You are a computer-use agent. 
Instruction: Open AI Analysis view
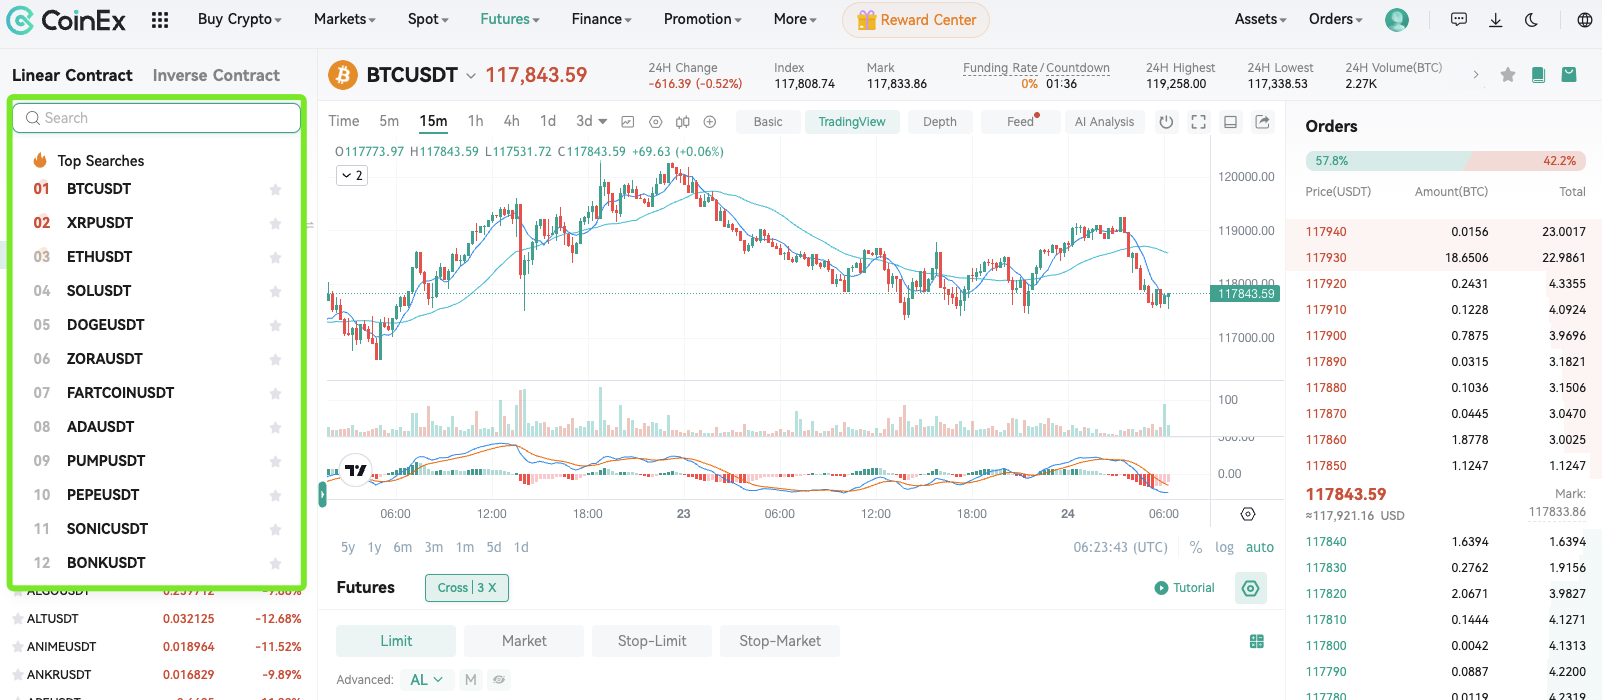[x=1104, y=122]
